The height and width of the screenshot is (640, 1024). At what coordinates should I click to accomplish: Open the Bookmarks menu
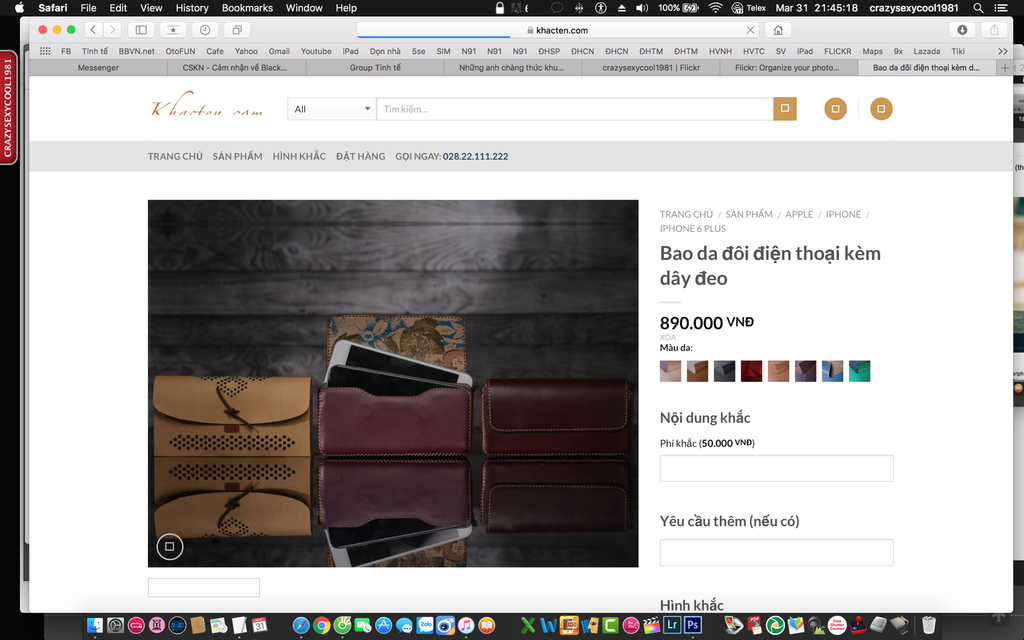click(x=247, y=8)
